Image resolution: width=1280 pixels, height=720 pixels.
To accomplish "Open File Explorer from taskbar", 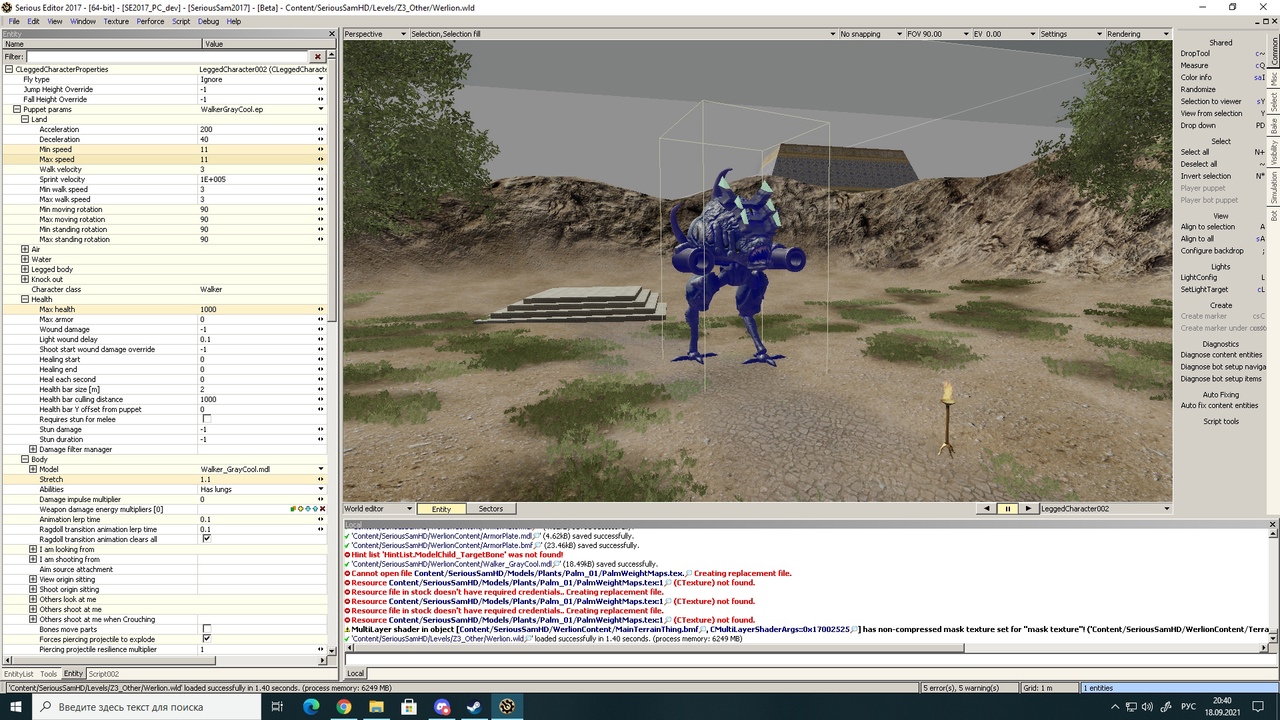I will click(x=377, y=707).
